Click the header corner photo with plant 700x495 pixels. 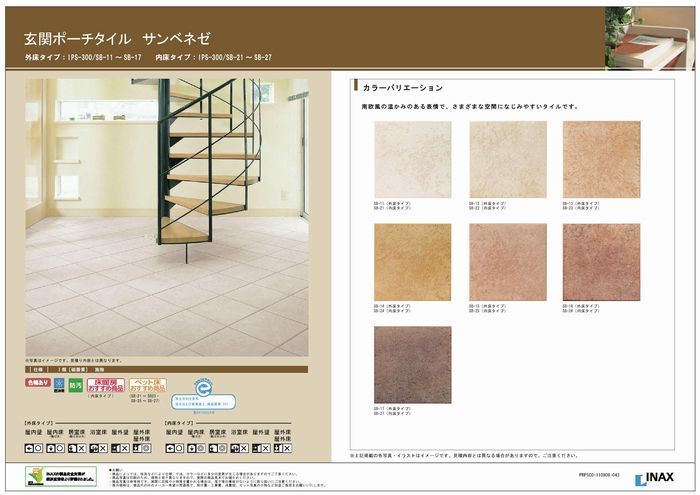(x=650, y=38)
